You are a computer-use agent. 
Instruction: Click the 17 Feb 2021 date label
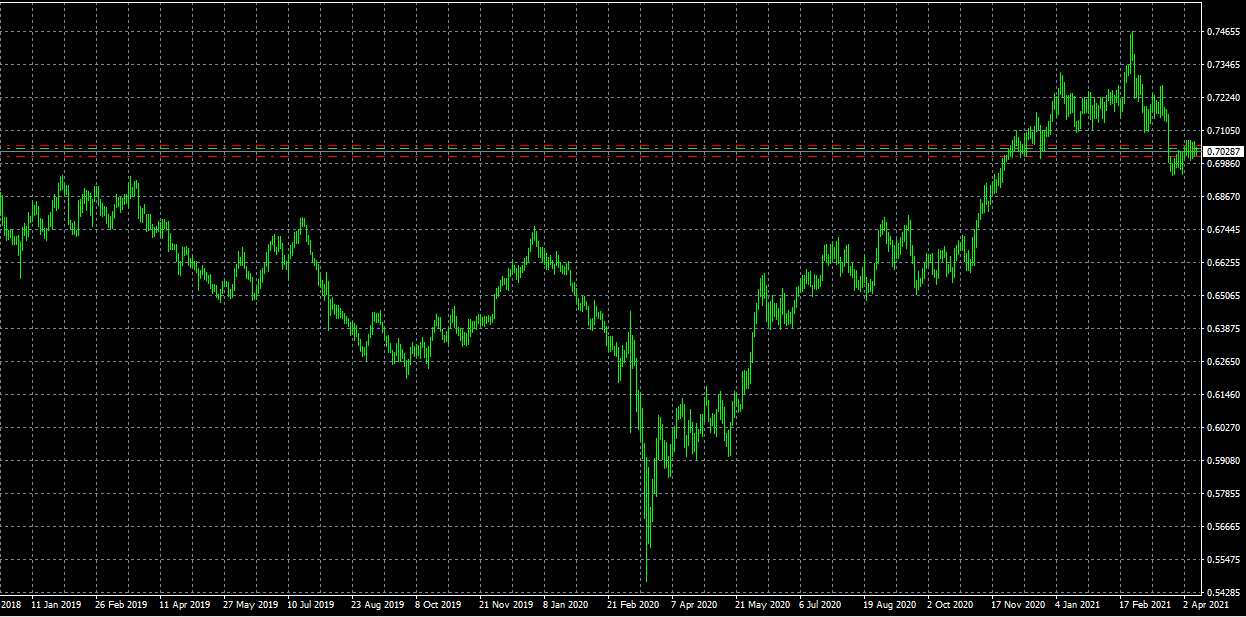point(1145,605)
